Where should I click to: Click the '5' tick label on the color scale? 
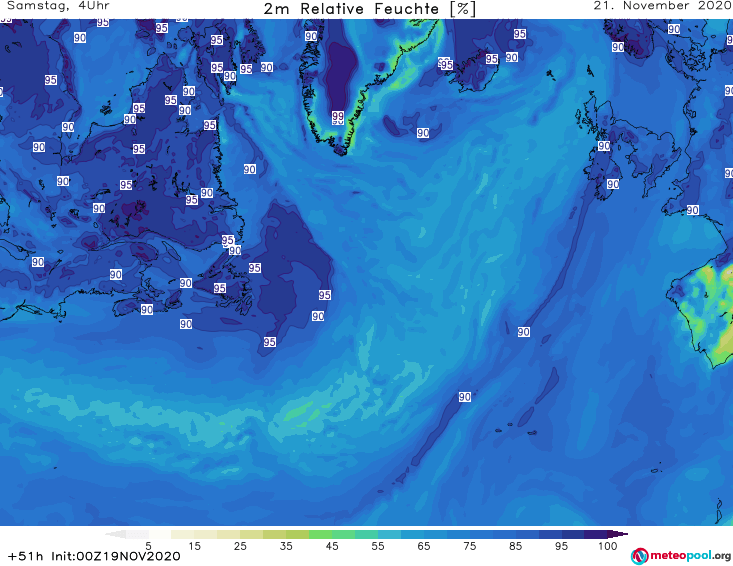pos(148,546)
